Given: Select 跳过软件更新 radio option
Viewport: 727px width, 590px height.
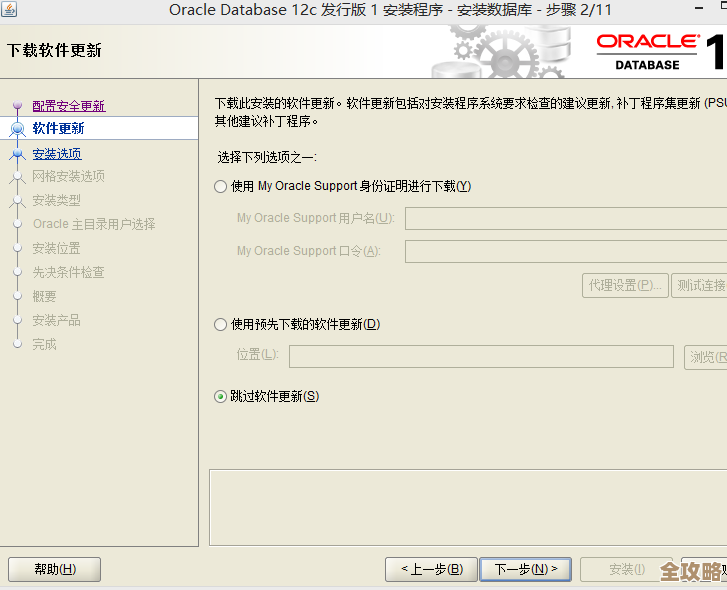Looking at the screenshot, I should coord(220,397).
